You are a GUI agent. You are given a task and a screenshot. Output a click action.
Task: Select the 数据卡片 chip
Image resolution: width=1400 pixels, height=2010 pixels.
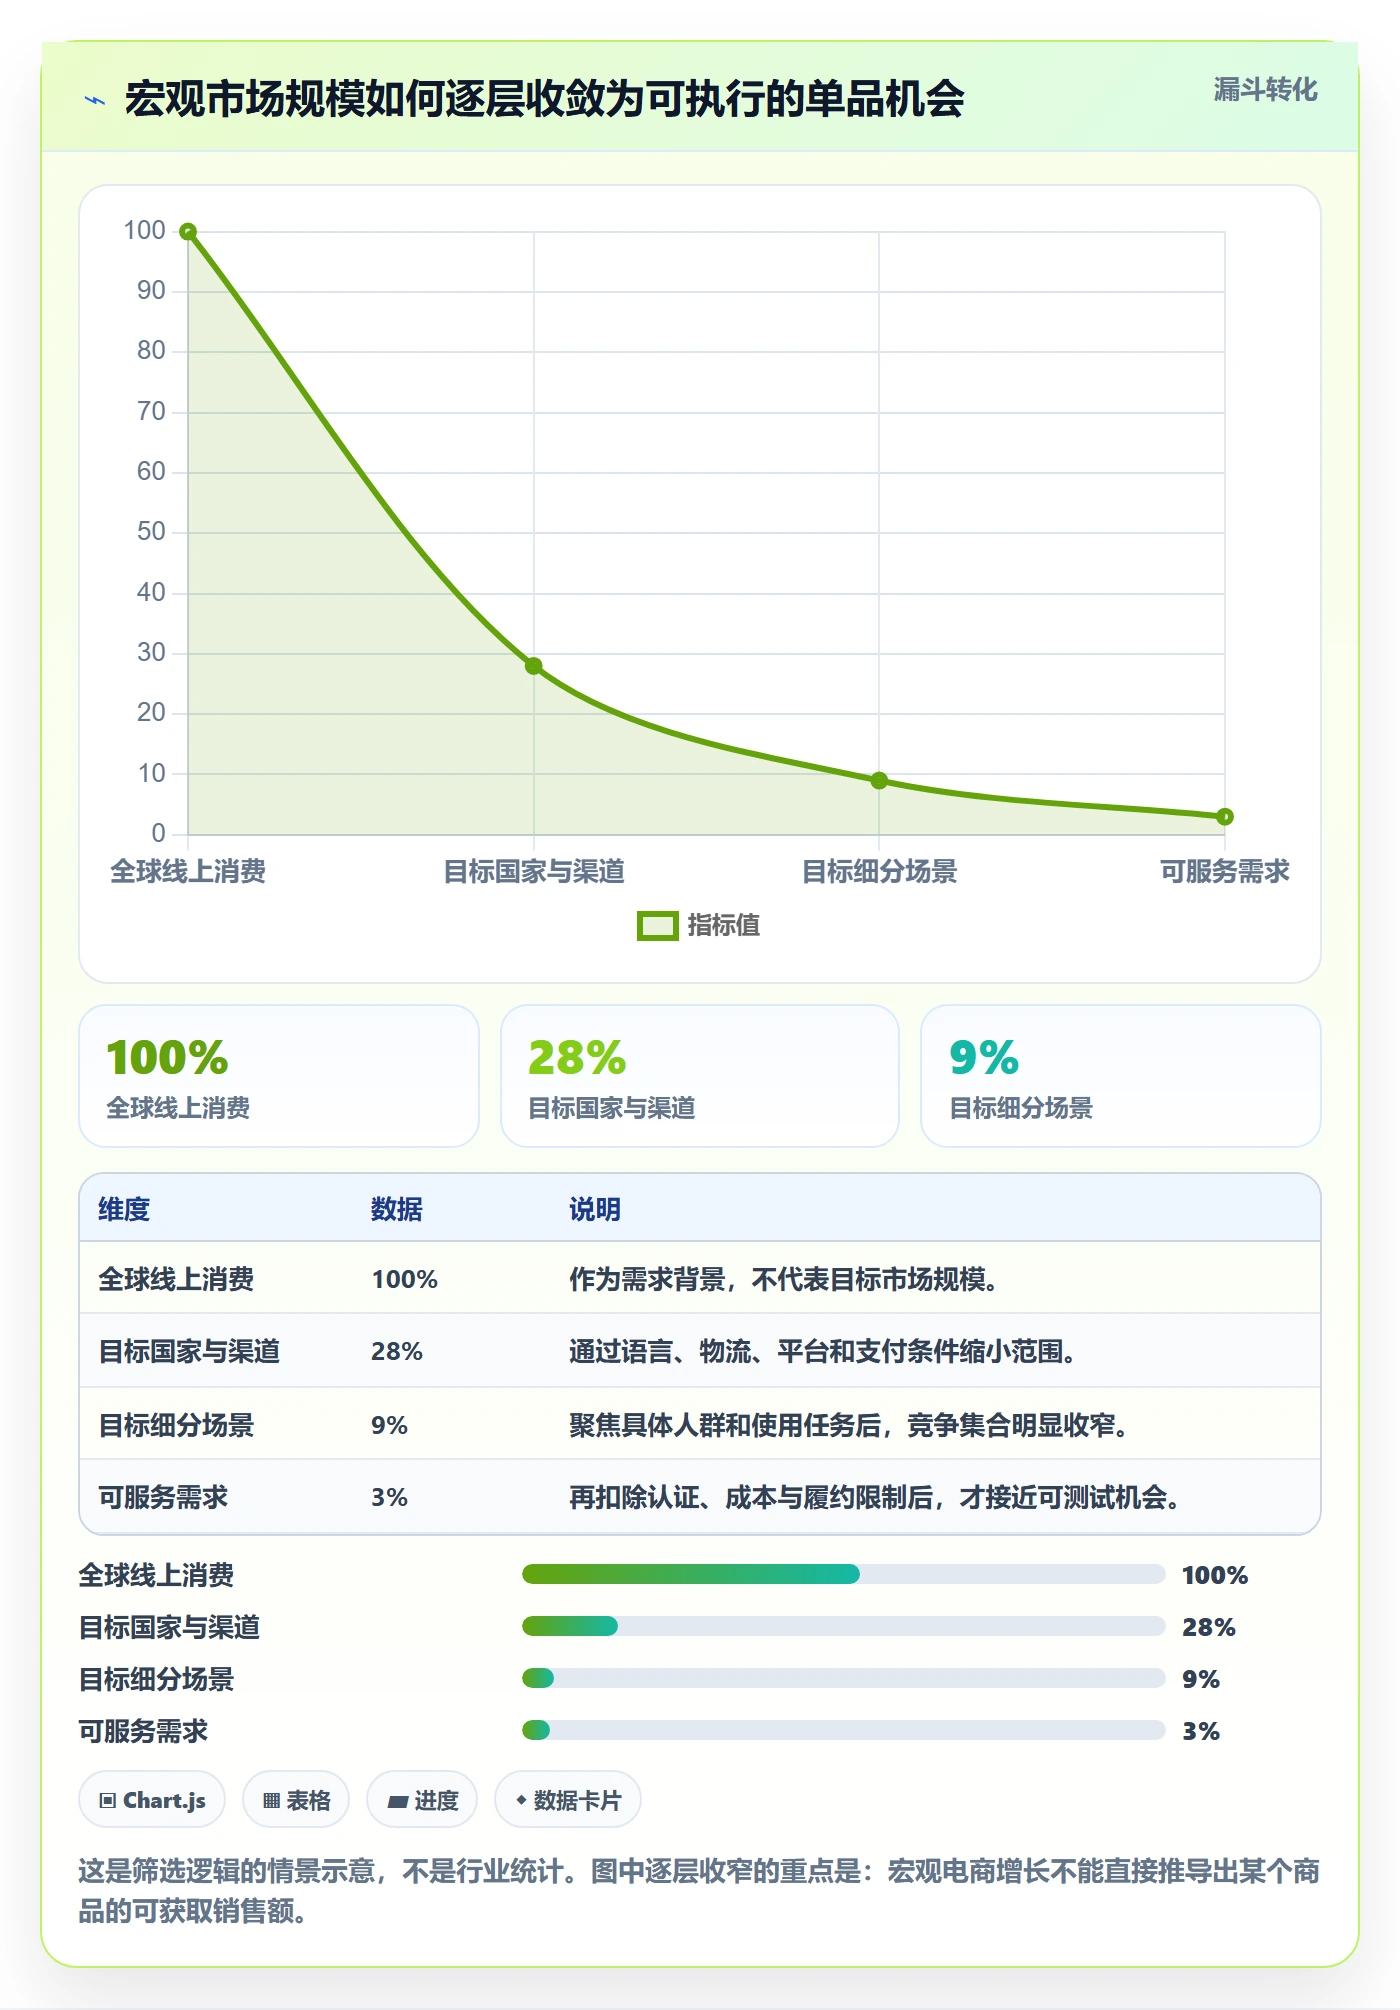(568, 1800)
